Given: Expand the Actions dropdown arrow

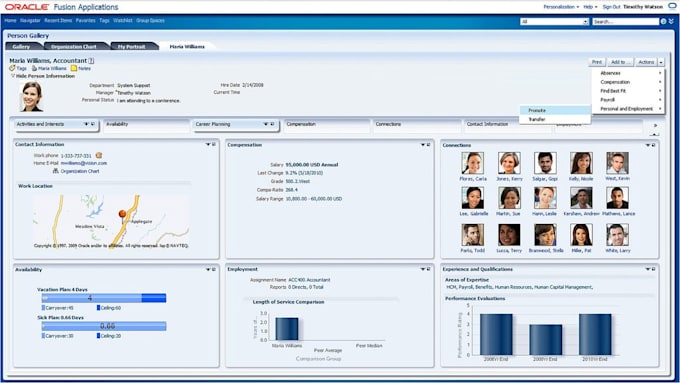Looking at the screenshot, I should point(661,62).
